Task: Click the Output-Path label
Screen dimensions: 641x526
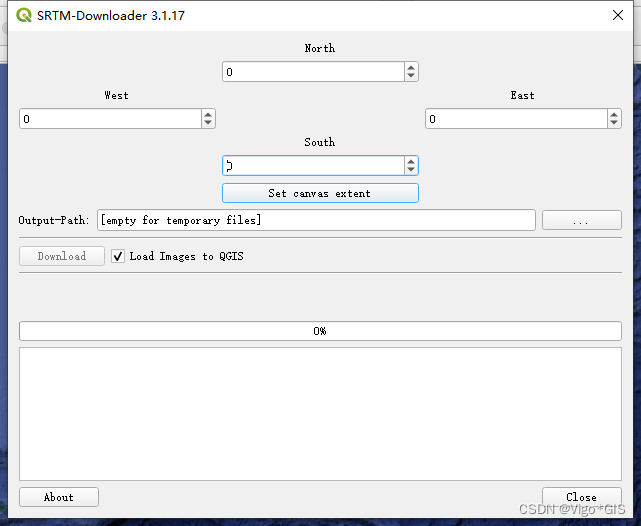Action: click(54, 220)
